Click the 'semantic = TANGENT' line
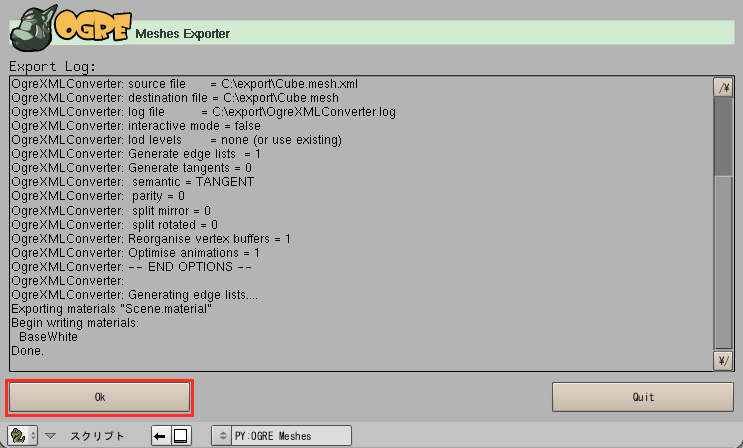 (x=133, y=182)
